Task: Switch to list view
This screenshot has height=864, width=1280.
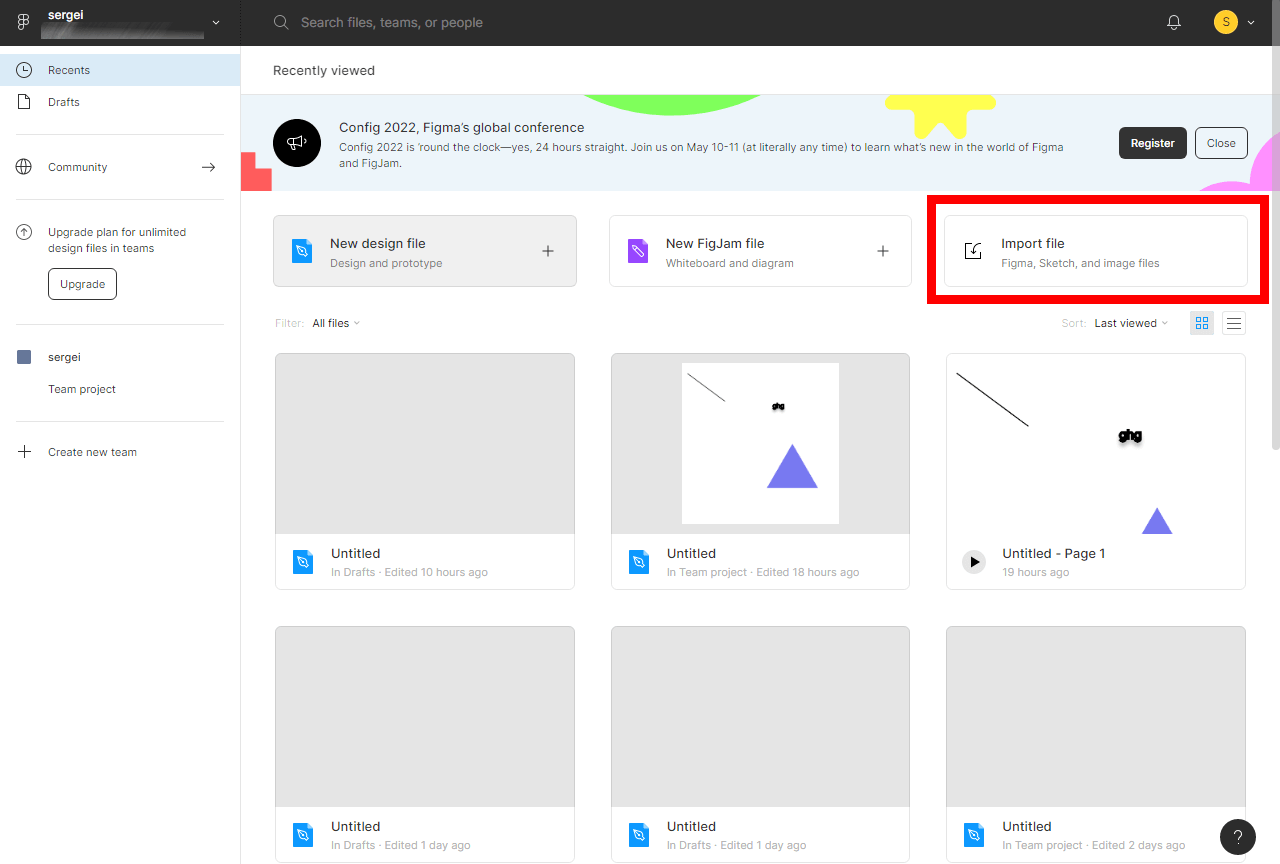Action: pyautogui.click(x=1234, y=323)
